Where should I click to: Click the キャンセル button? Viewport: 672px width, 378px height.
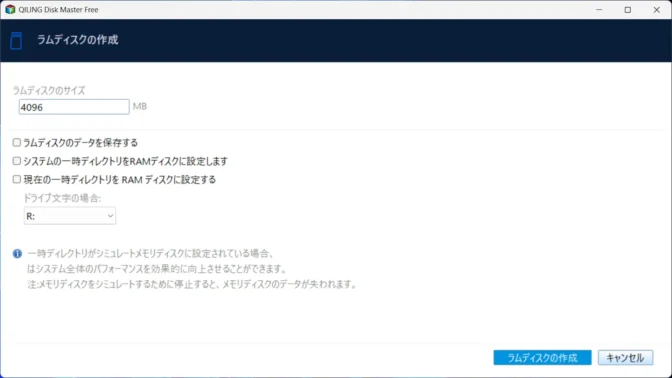(625, 358)
